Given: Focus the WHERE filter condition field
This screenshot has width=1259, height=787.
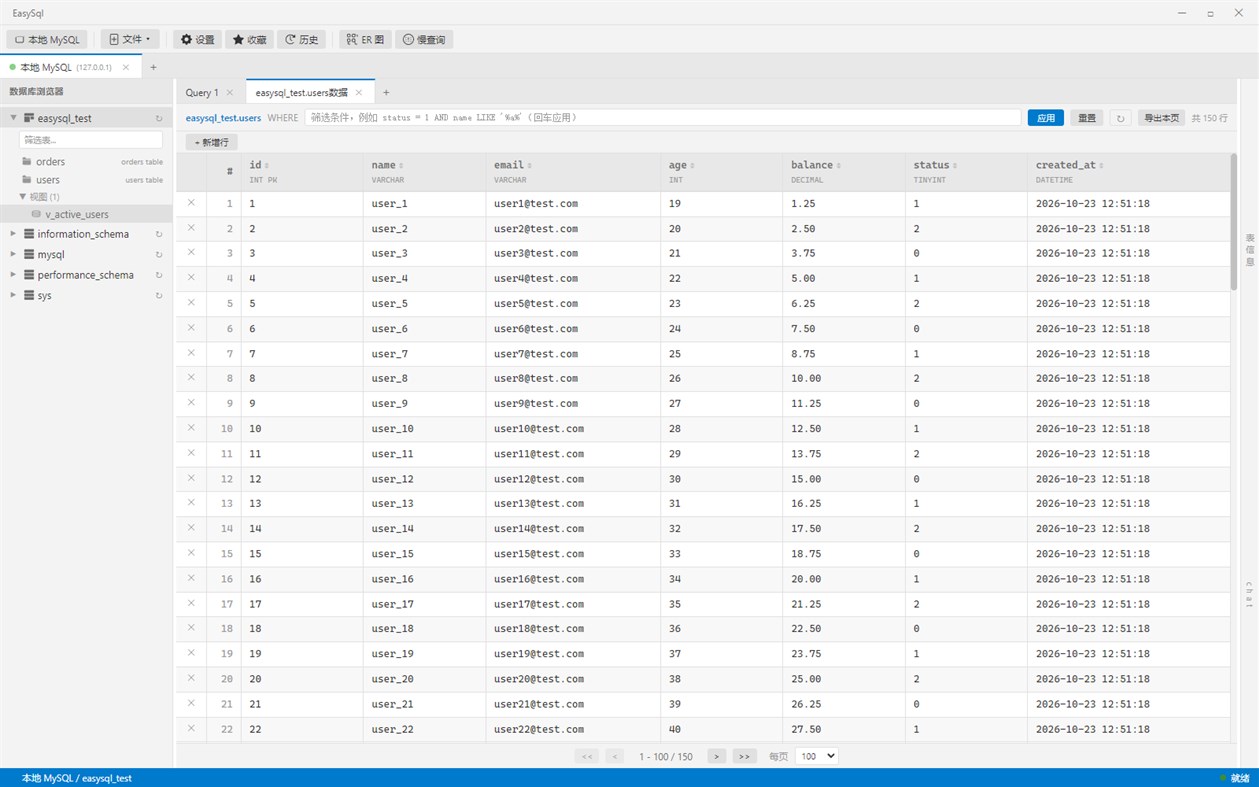Looking at the screenshot, I should click(x=663, y=118).
